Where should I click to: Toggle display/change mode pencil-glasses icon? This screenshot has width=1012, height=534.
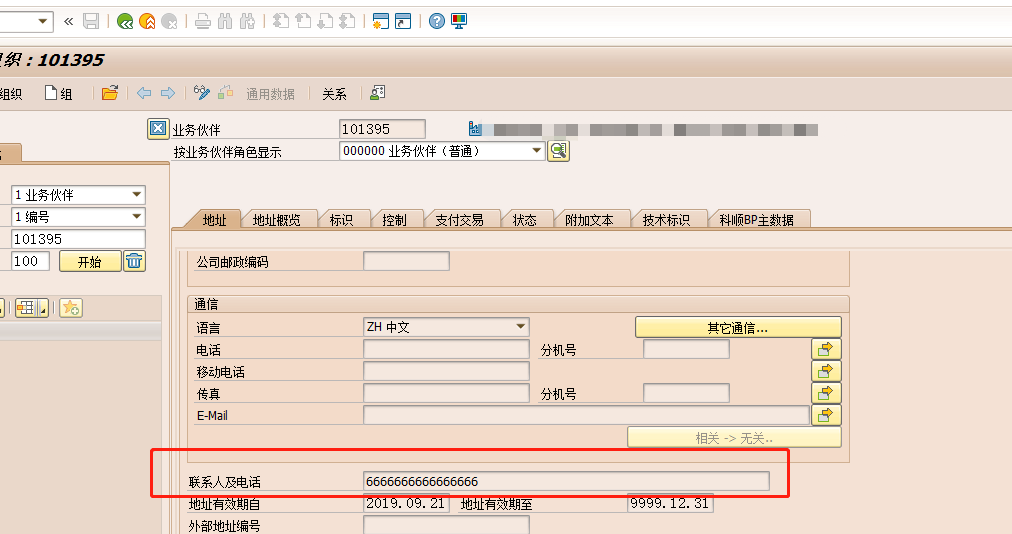(x=202, y=93)
